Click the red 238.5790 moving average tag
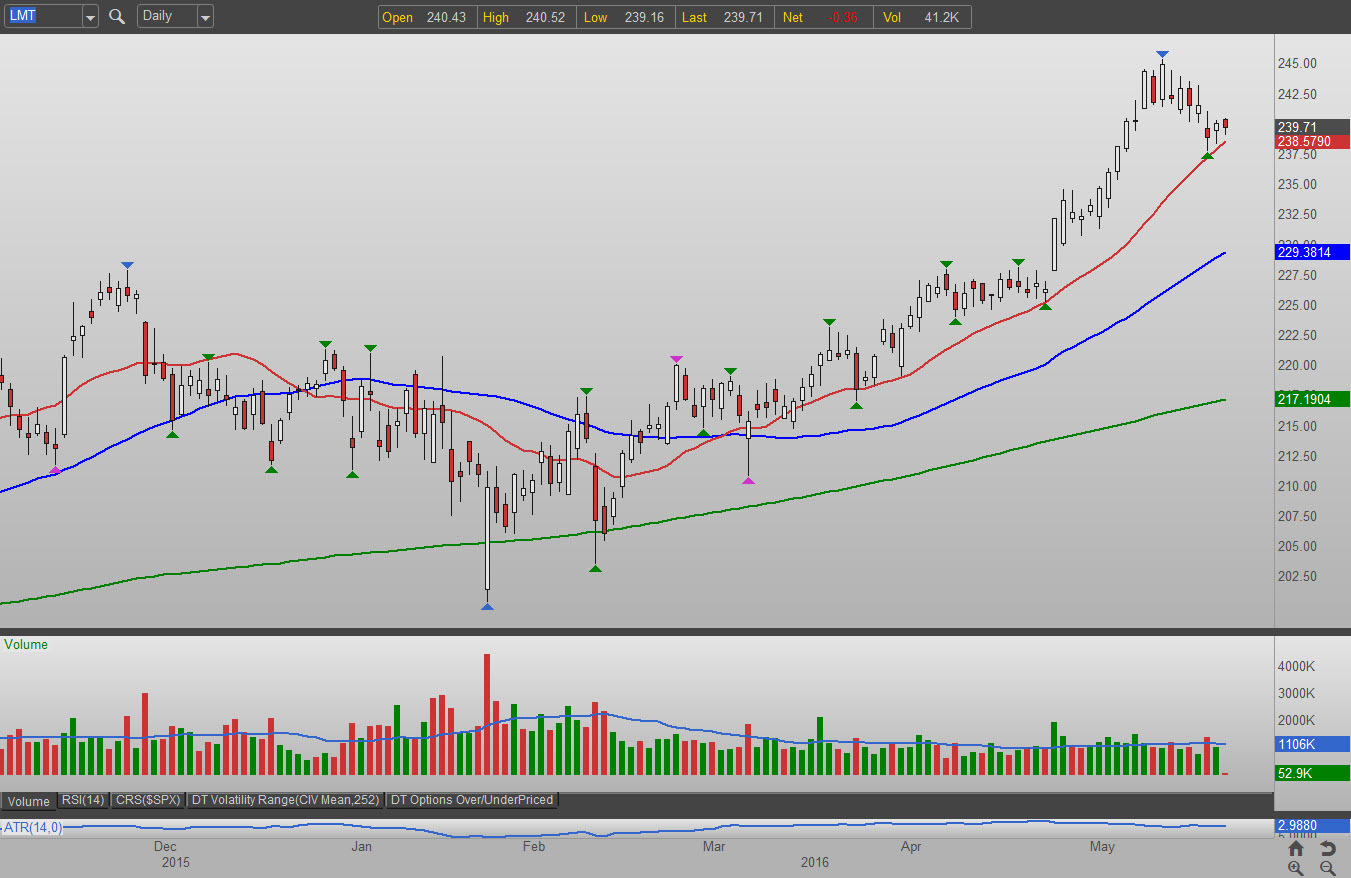This screenshot has height=878, width=1351. tap(1312, 142)
